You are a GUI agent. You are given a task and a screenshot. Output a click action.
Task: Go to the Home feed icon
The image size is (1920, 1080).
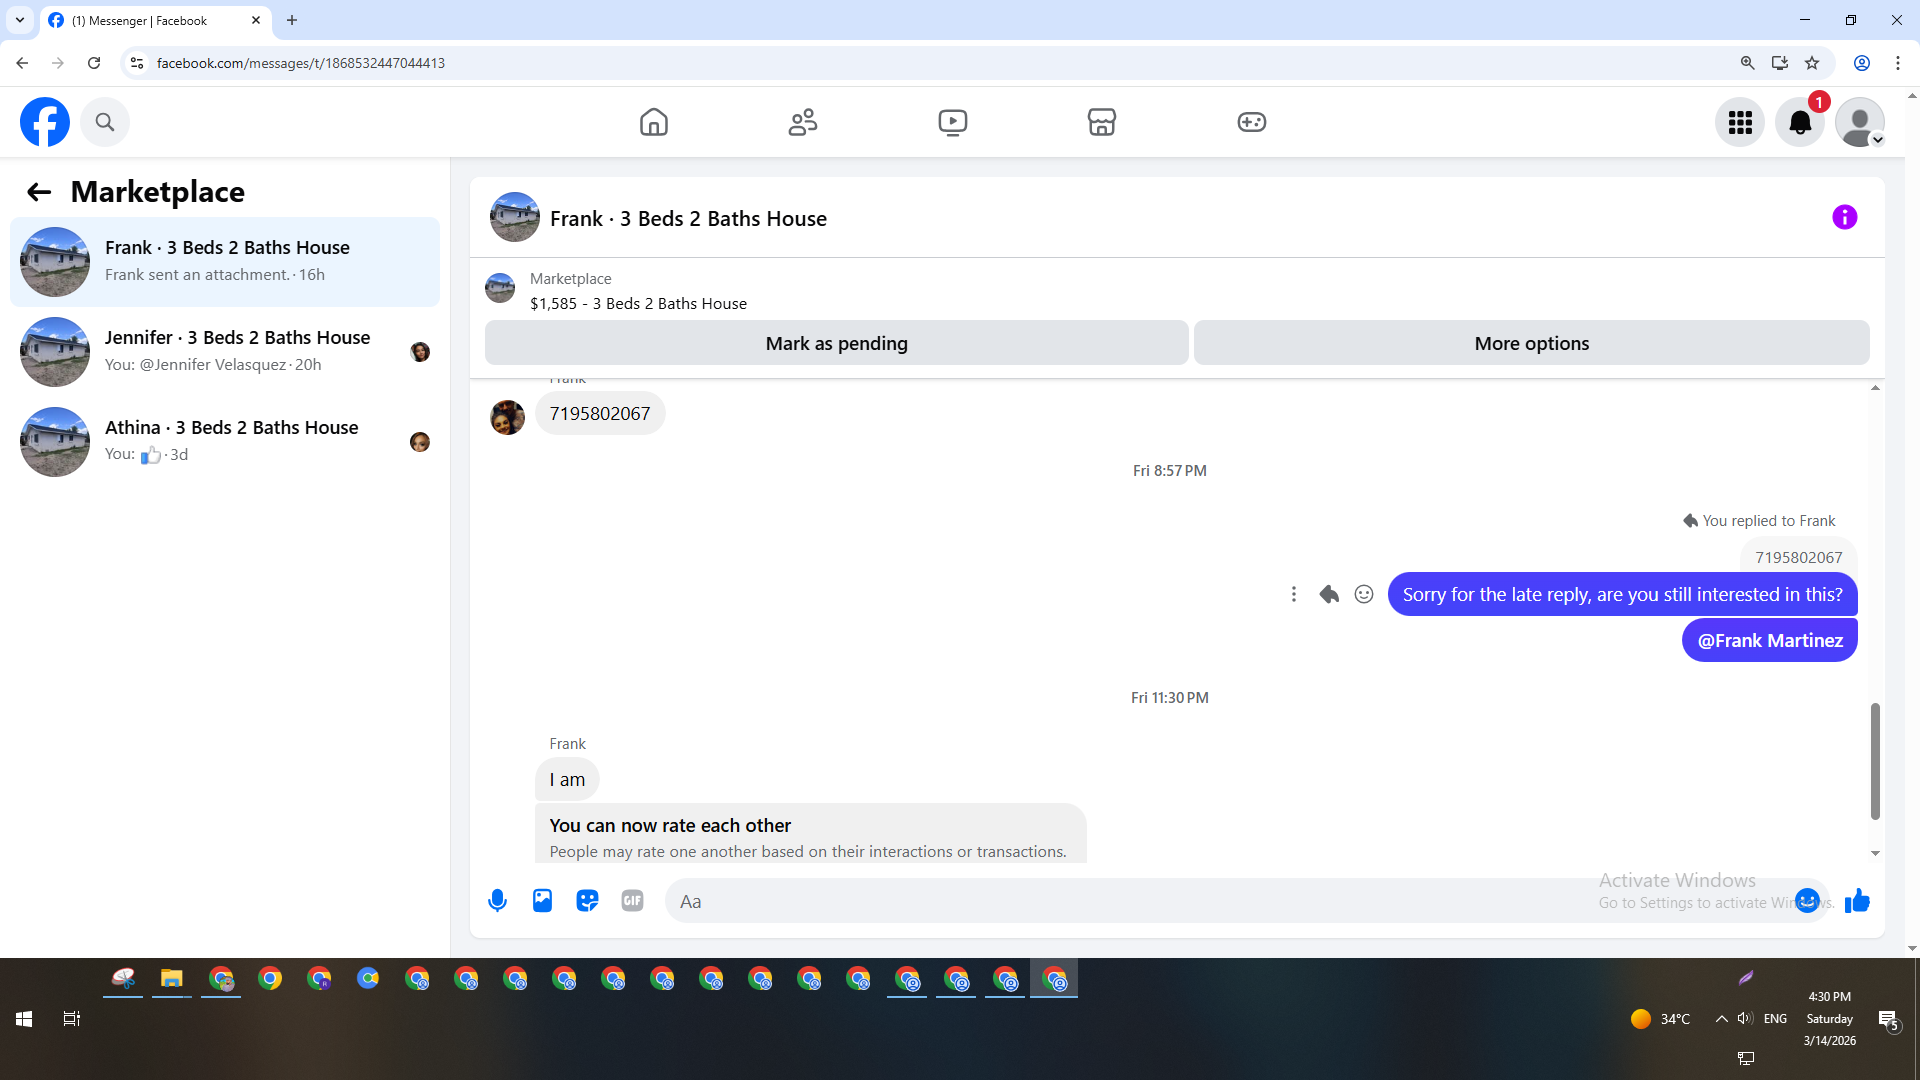click(654, 122)
